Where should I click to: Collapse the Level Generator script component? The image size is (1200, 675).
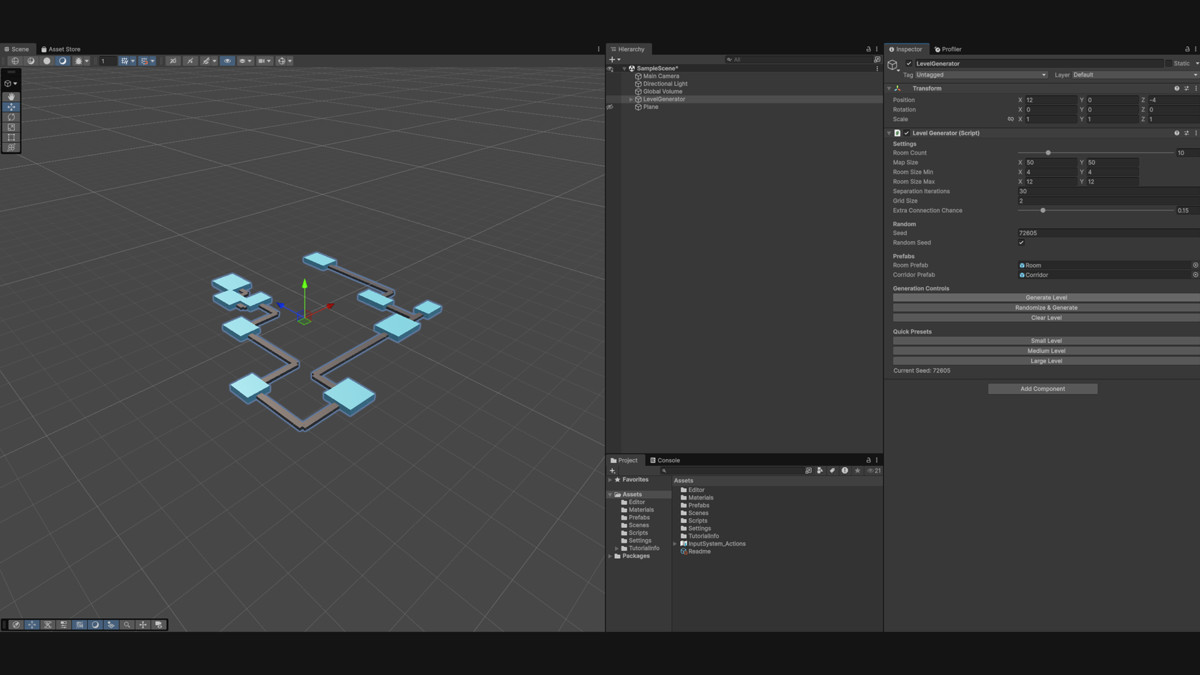pyautogui.click(x=889, y=133)
